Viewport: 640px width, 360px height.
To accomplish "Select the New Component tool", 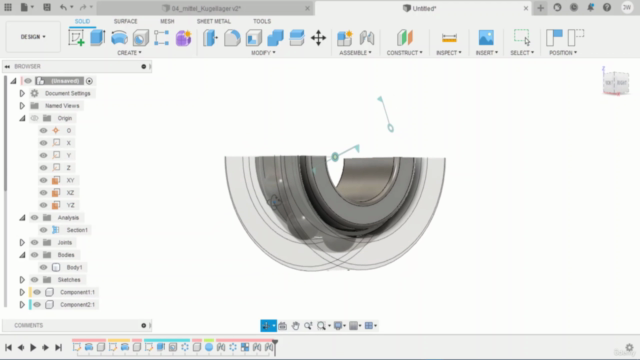I will 345,38.
